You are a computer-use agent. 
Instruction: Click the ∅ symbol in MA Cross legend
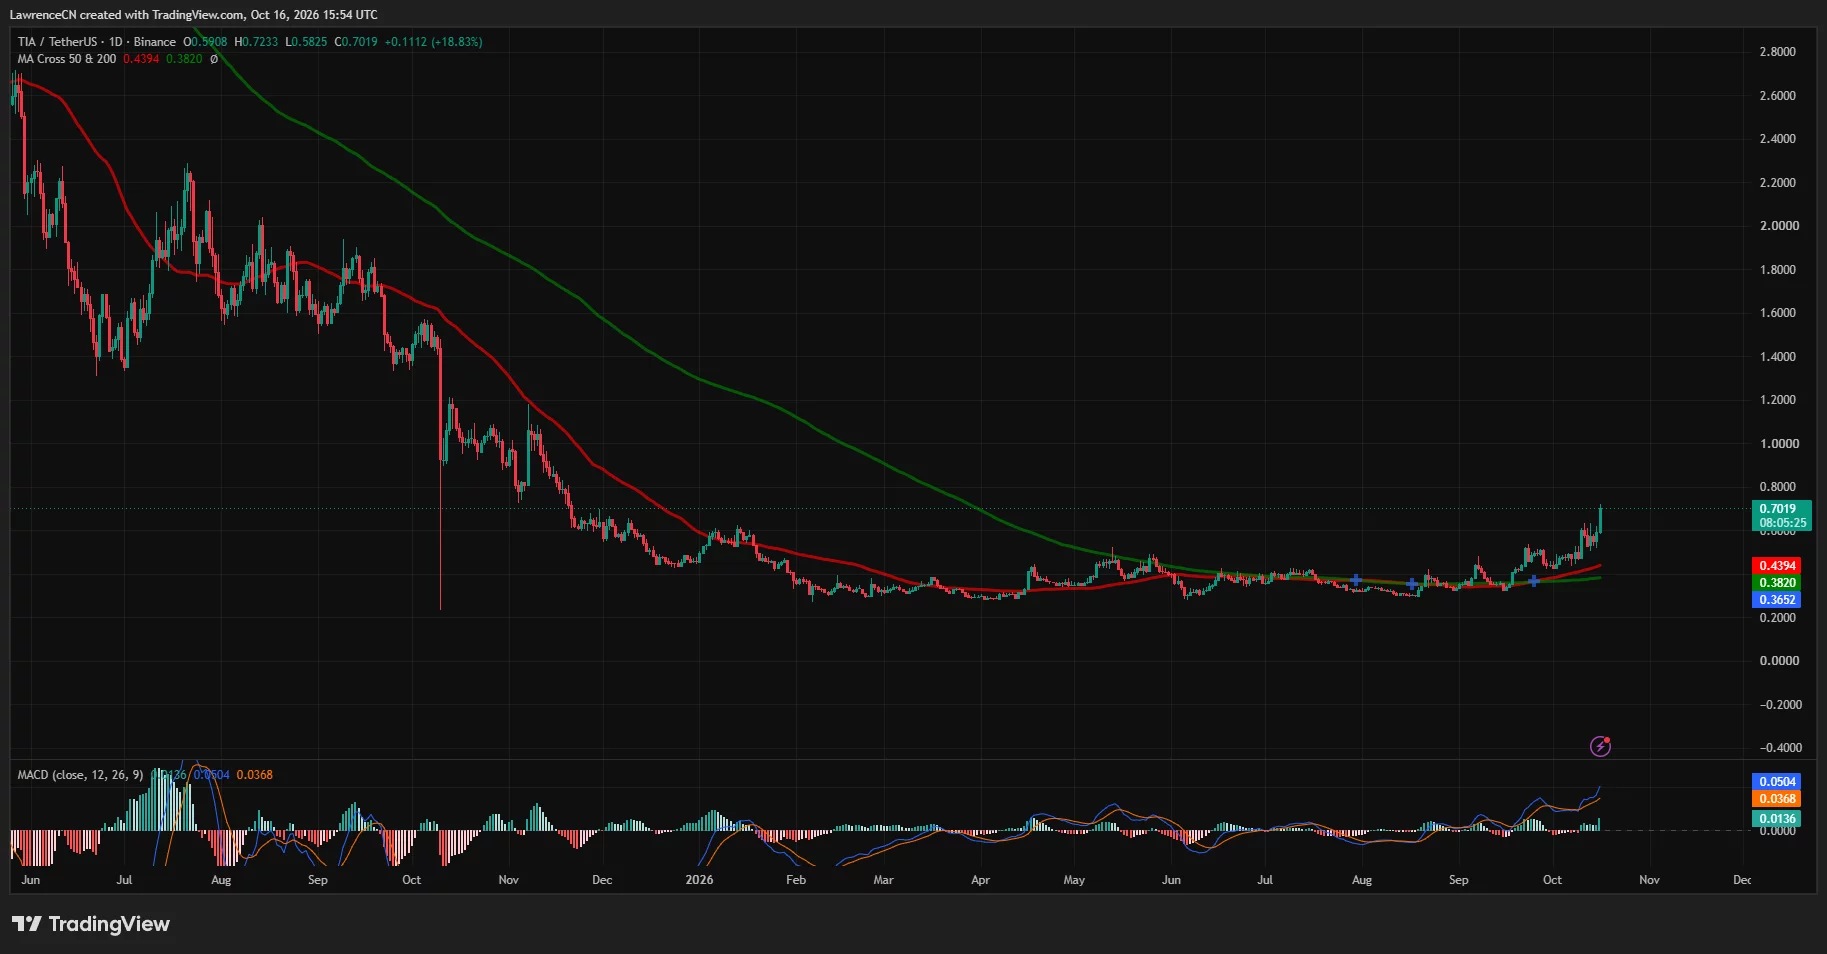click(214, 59)
